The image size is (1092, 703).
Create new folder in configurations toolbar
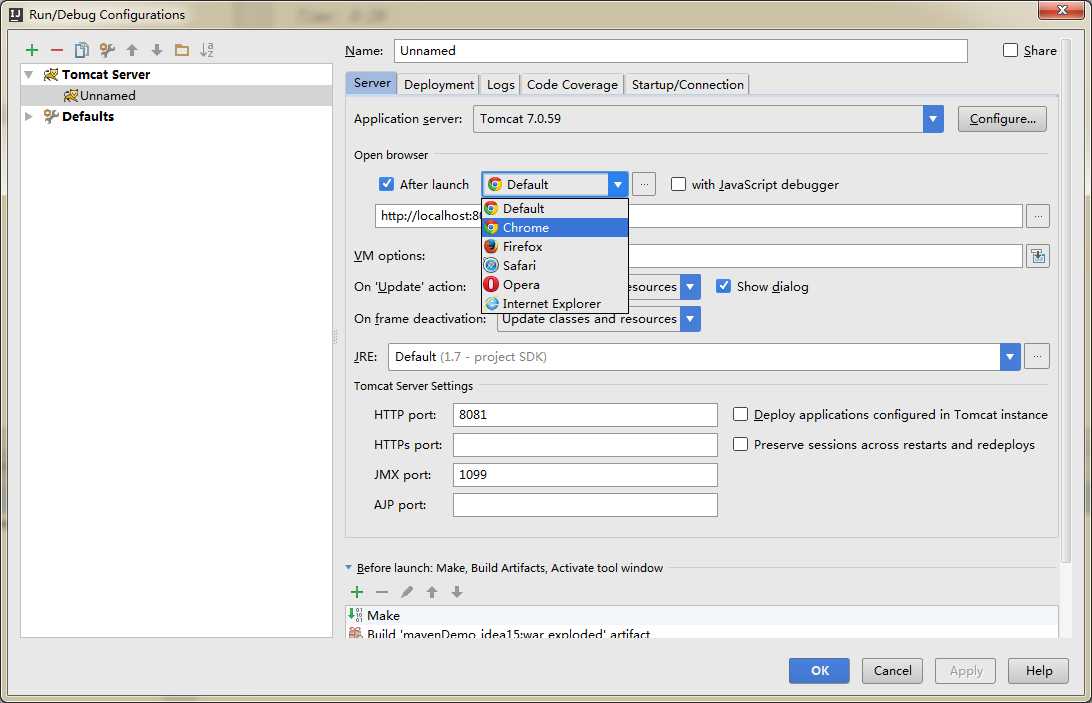pos(182,50)
